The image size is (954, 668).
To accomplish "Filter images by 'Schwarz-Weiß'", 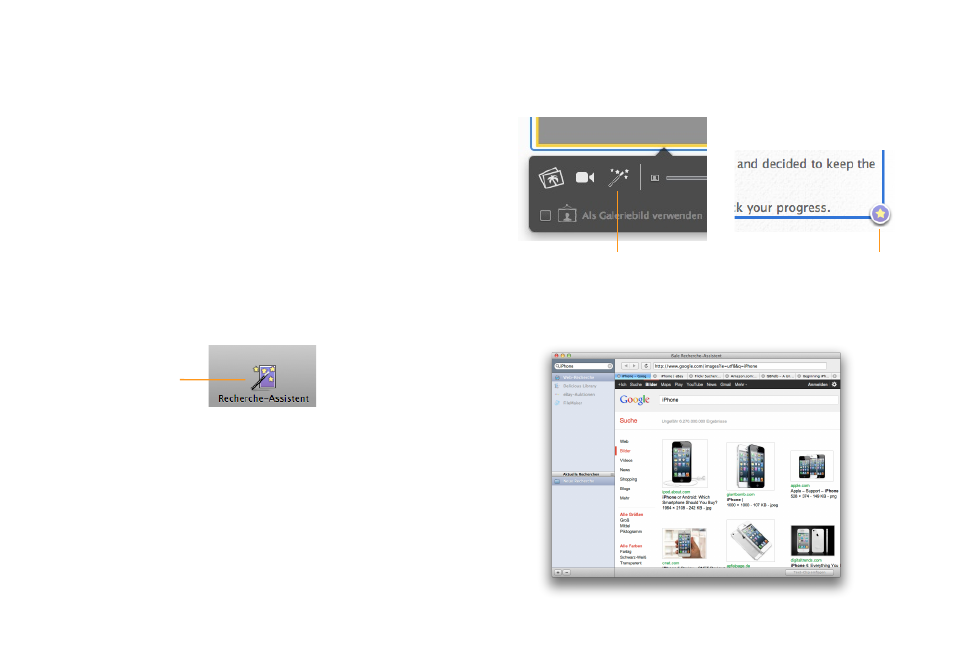I will point(633,557).
